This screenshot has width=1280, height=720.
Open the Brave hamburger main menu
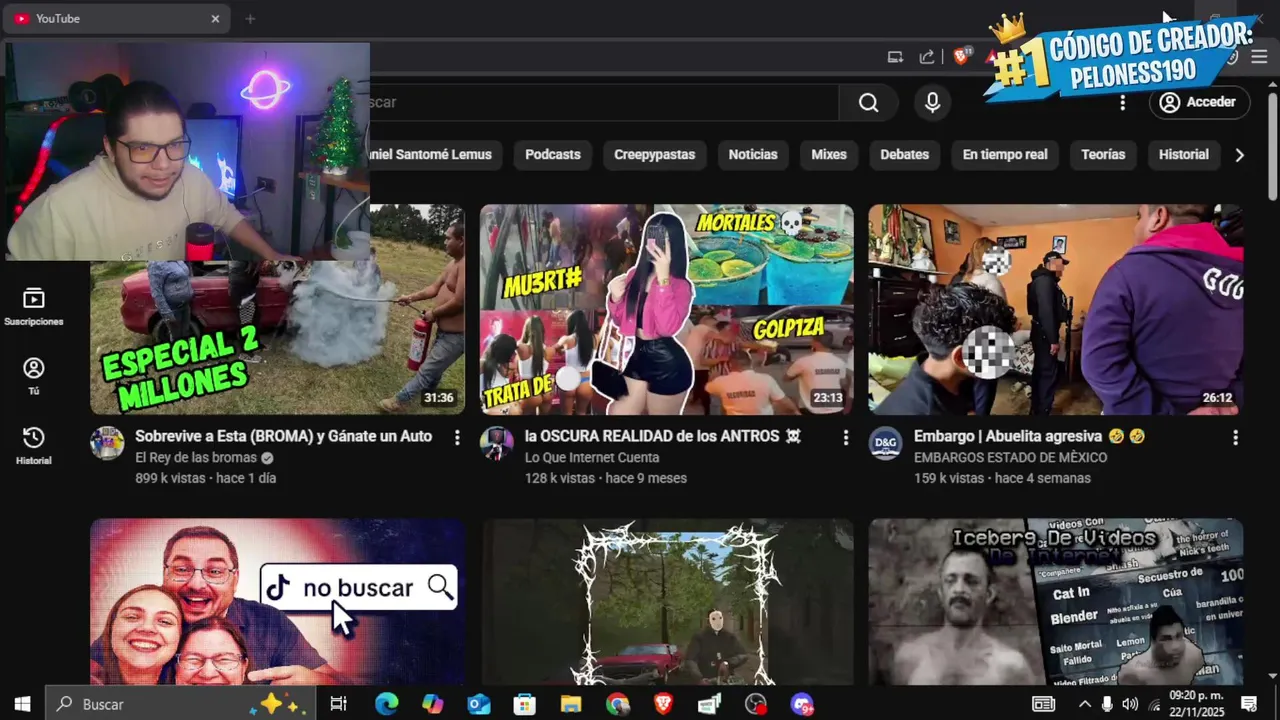point(1259,57)
